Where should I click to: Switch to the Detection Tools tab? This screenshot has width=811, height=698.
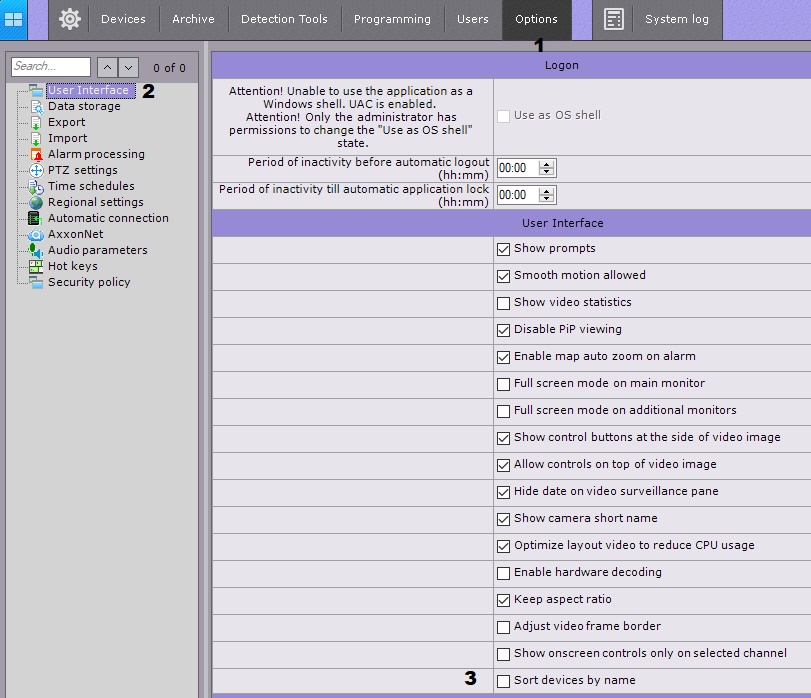(x=284, y=19)
